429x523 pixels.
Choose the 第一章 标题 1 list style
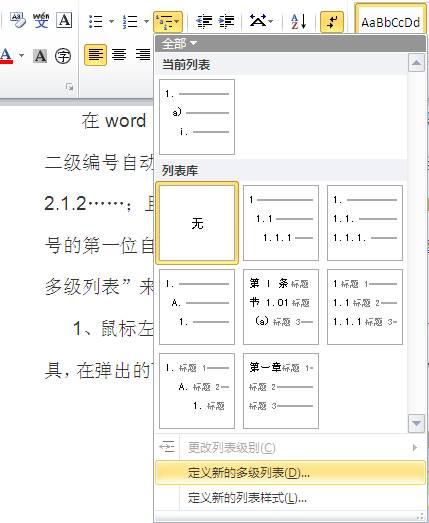point(281,391)
